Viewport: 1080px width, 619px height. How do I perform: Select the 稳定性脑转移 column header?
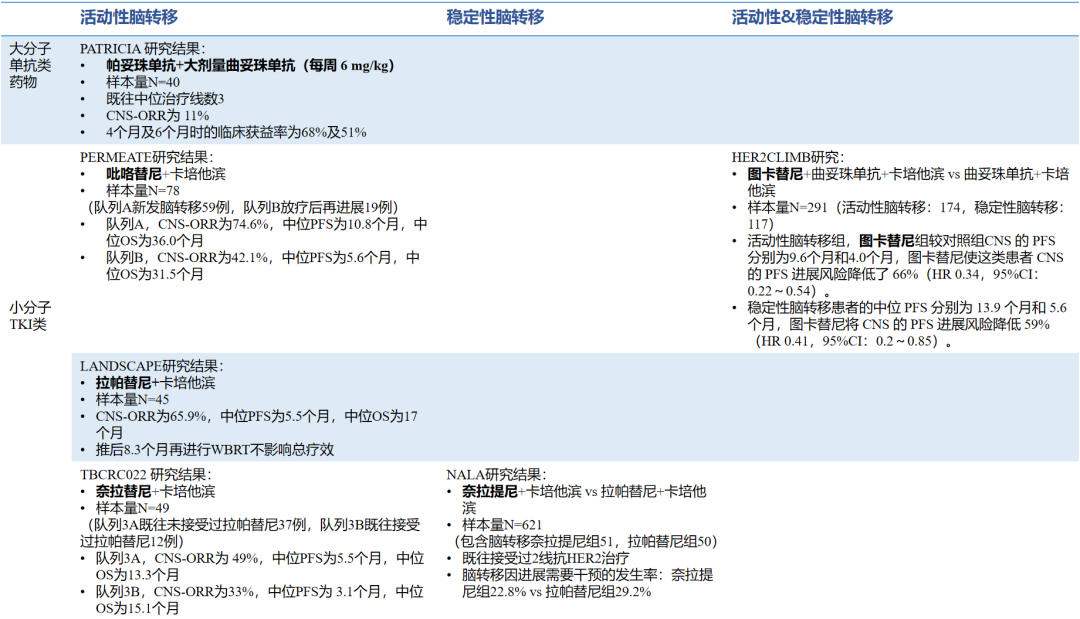(495, 17)
